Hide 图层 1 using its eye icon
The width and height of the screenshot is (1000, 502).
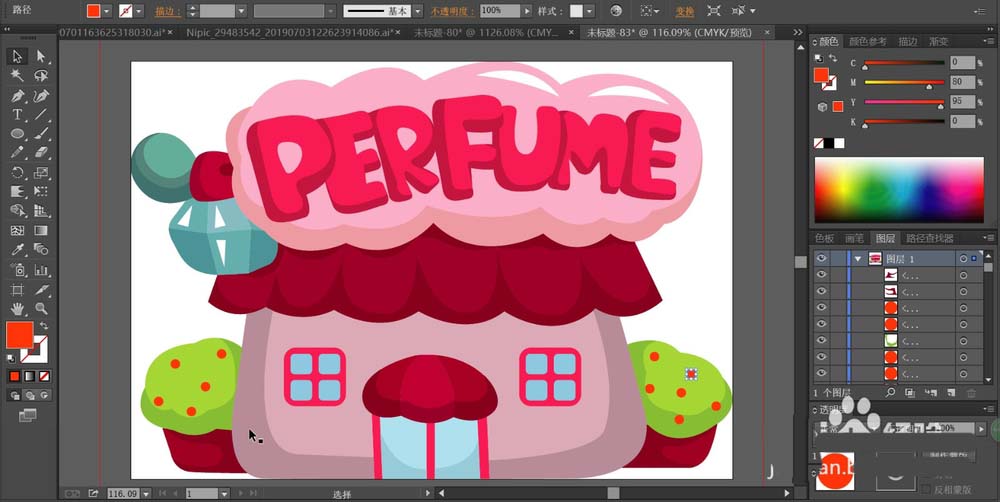click(x=821, y=258)
